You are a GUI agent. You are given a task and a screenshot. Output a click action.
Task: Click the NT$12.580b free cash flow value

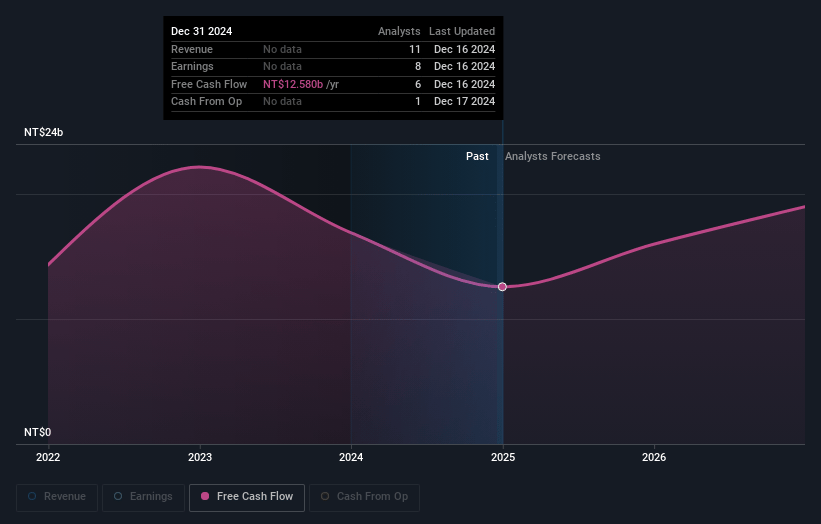point(293,84)
